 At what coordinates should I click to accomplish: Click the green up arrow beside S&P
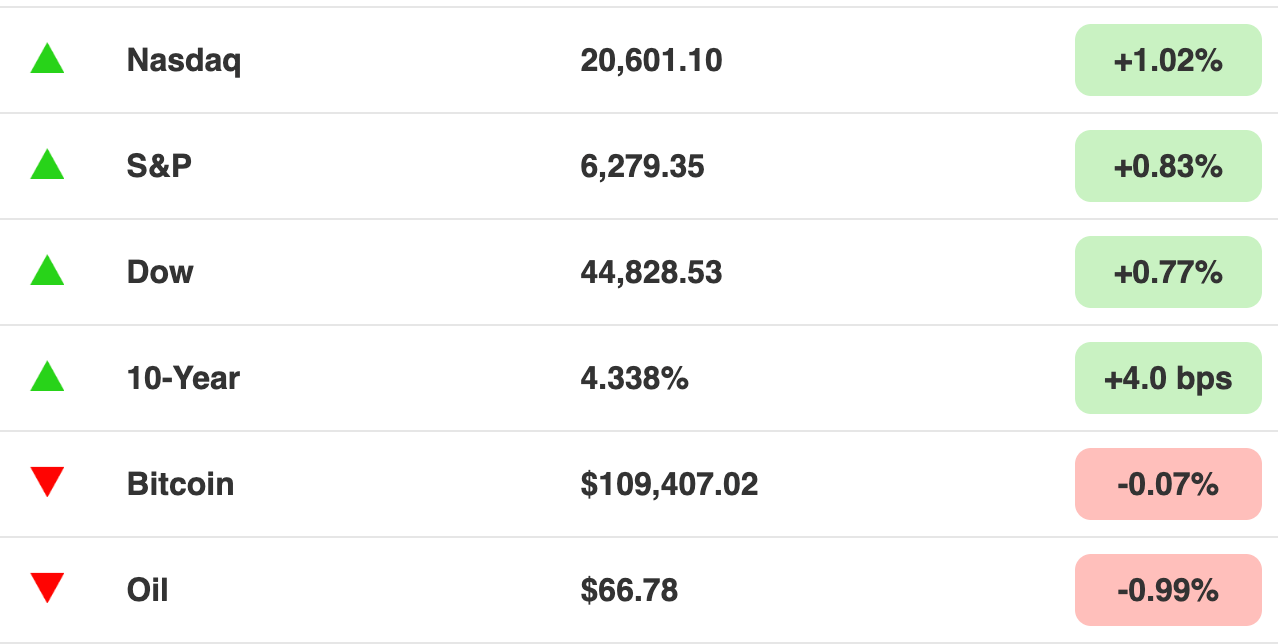47,165
